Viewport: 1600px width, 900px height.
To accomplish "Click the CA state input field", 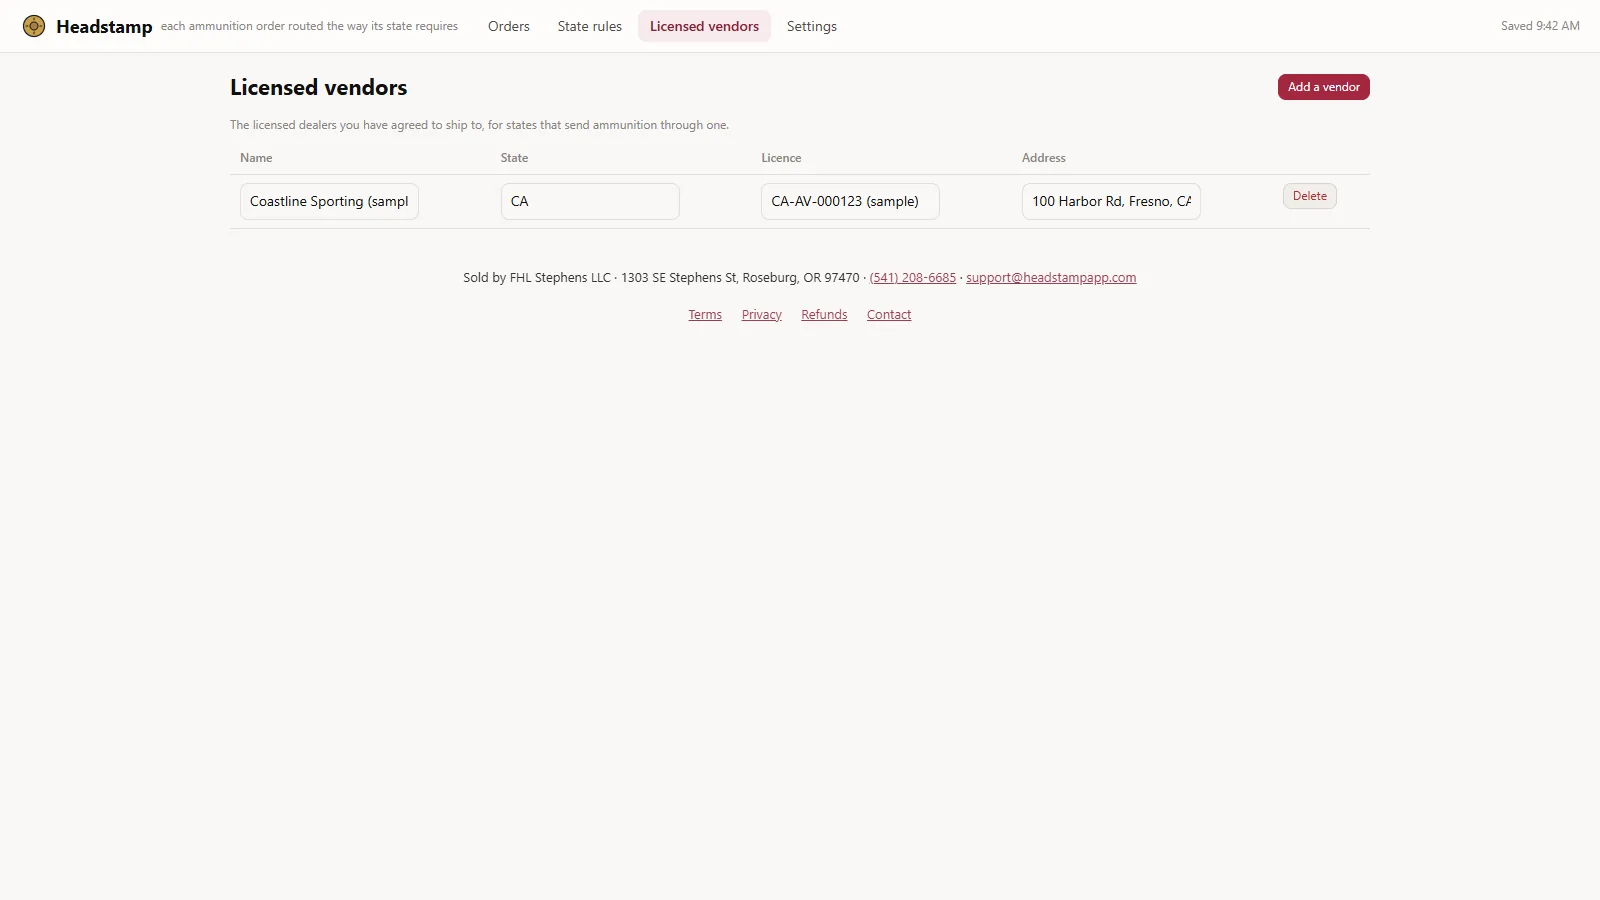I will (x=590, y=201).
